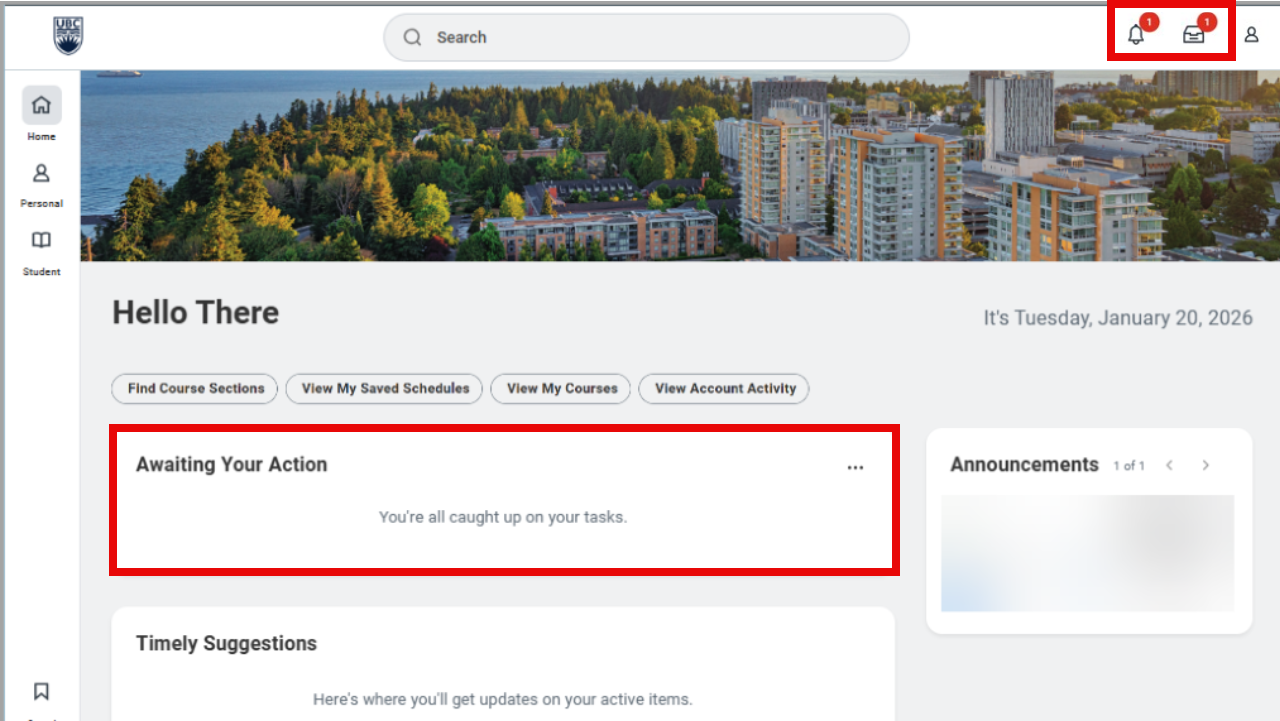The height and width of the screenshot is (721, 1280).
Task: Open the Student section in the sidebar
Action: pyautogui.click(x=41, y=240)
